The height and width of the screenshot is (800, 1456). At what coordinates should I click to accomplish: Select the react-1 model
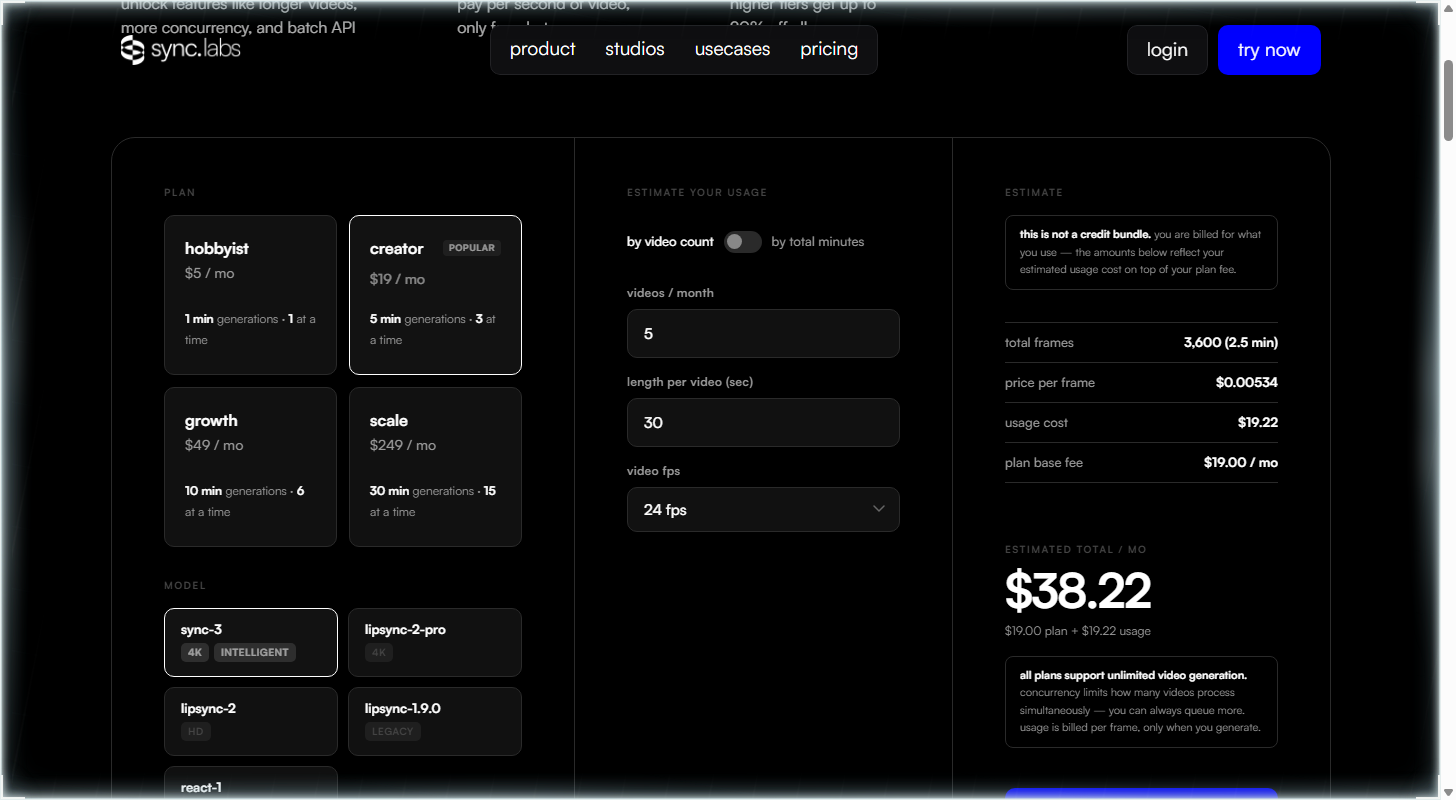point(250,784)
